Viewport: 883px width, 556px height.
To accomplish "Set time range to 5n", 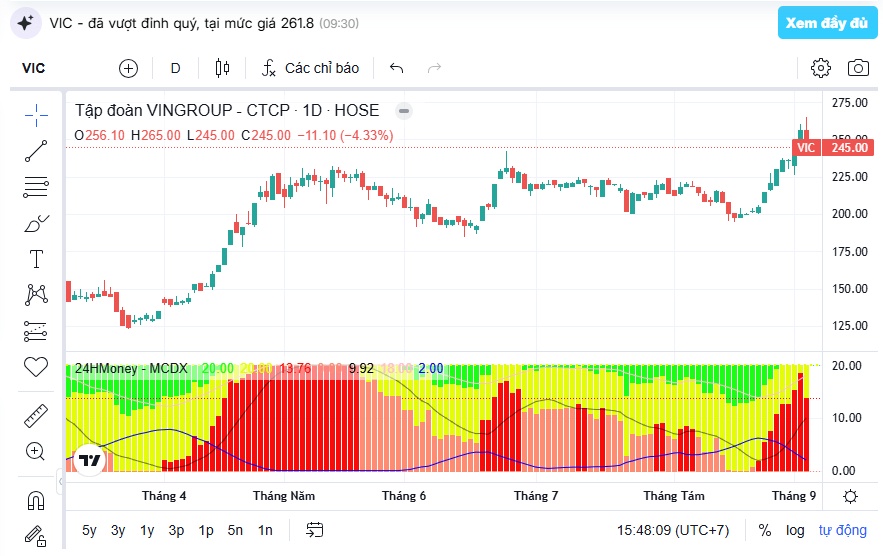I will point(235,530).
